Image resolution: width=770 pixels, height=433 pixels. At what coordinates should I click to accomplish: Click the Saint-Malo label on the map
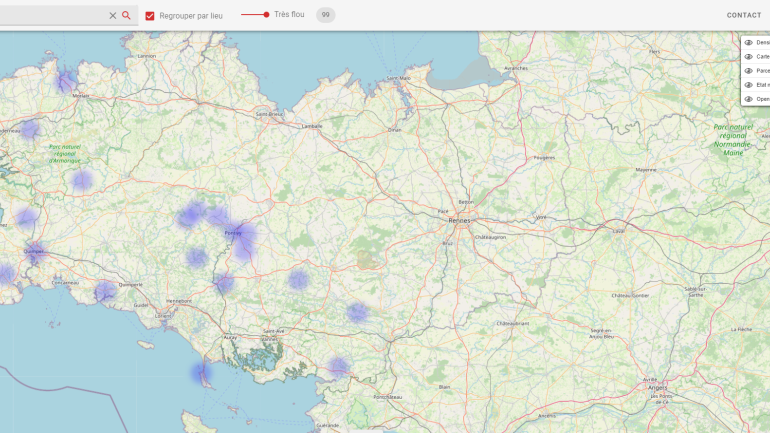point(398,78)
